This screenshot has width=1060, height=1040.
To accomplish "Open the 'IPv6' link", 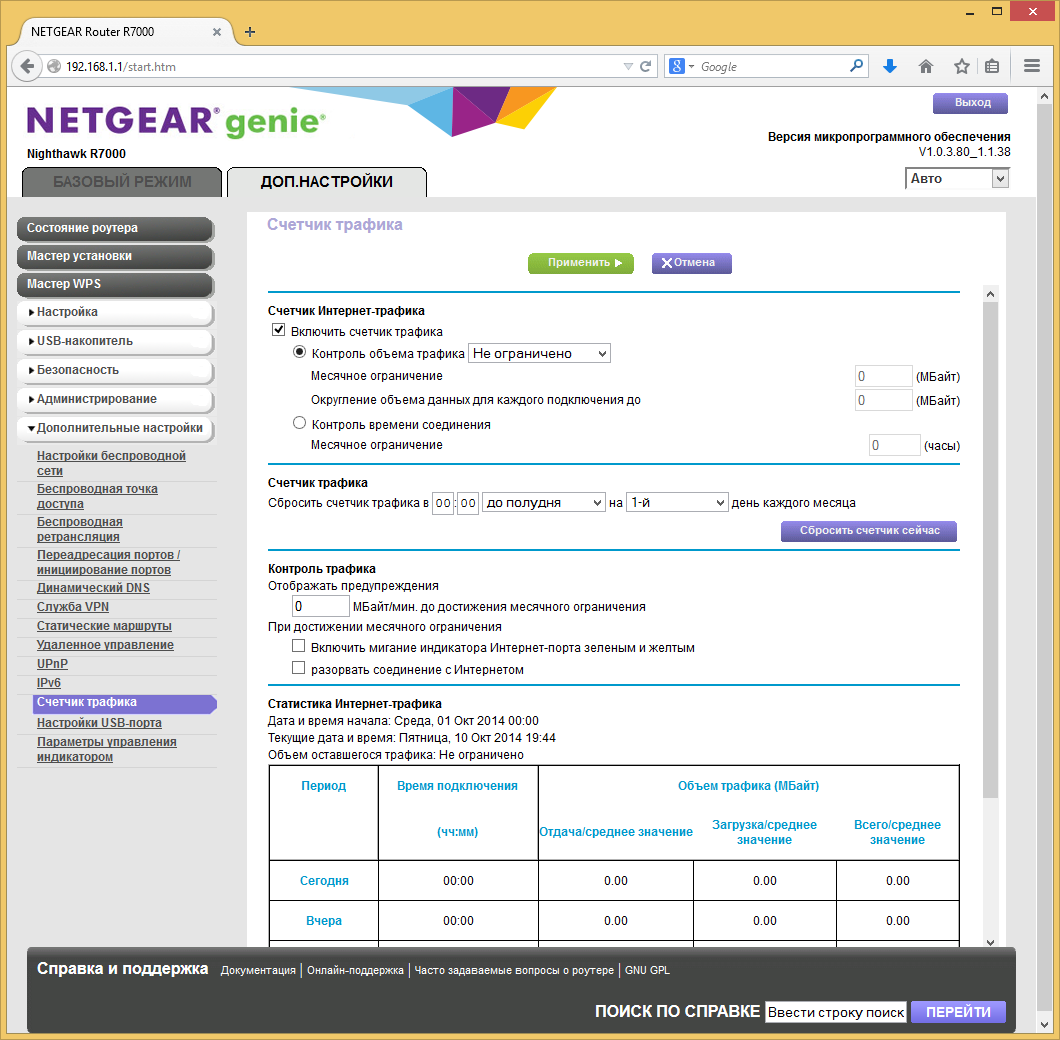I will [49, 683].
